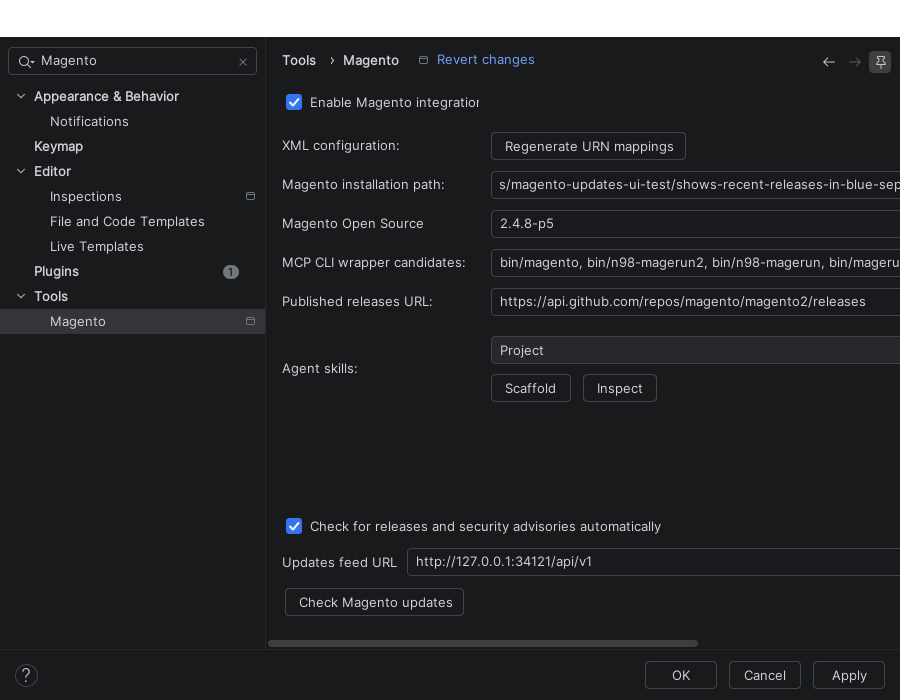Viewport: 900px width, 700px height.
Task: Select Inspections under Editor
Action: coord(86,196)
